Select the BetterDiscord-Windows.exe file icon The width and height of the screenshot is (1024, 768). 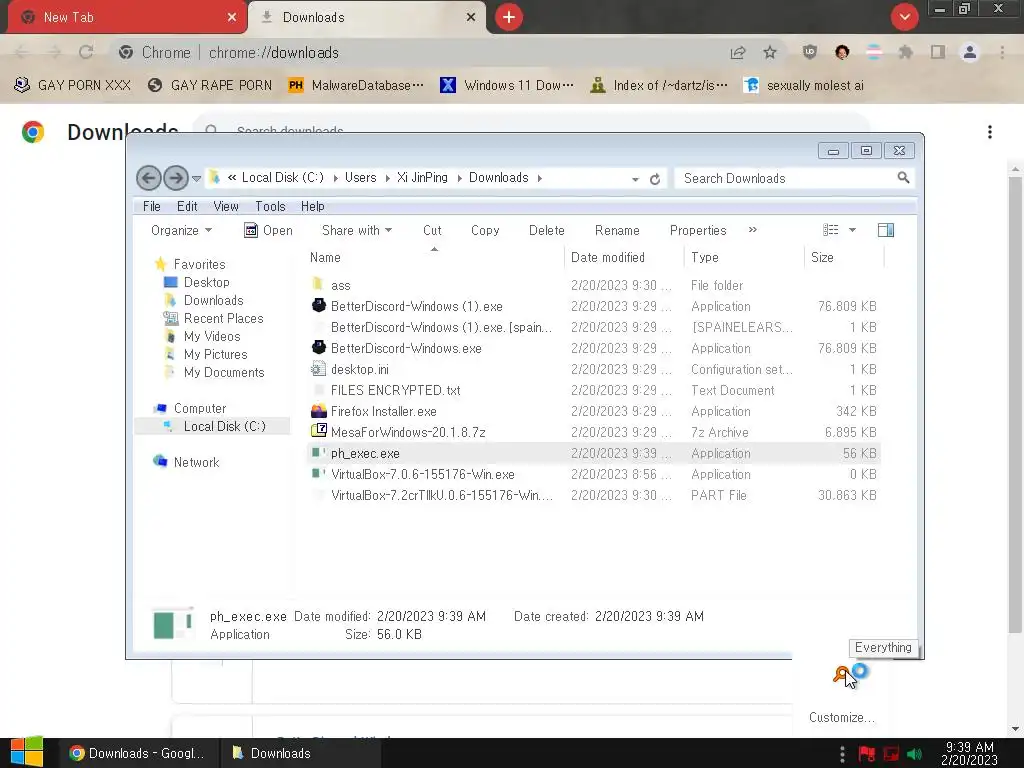point(319,347)
